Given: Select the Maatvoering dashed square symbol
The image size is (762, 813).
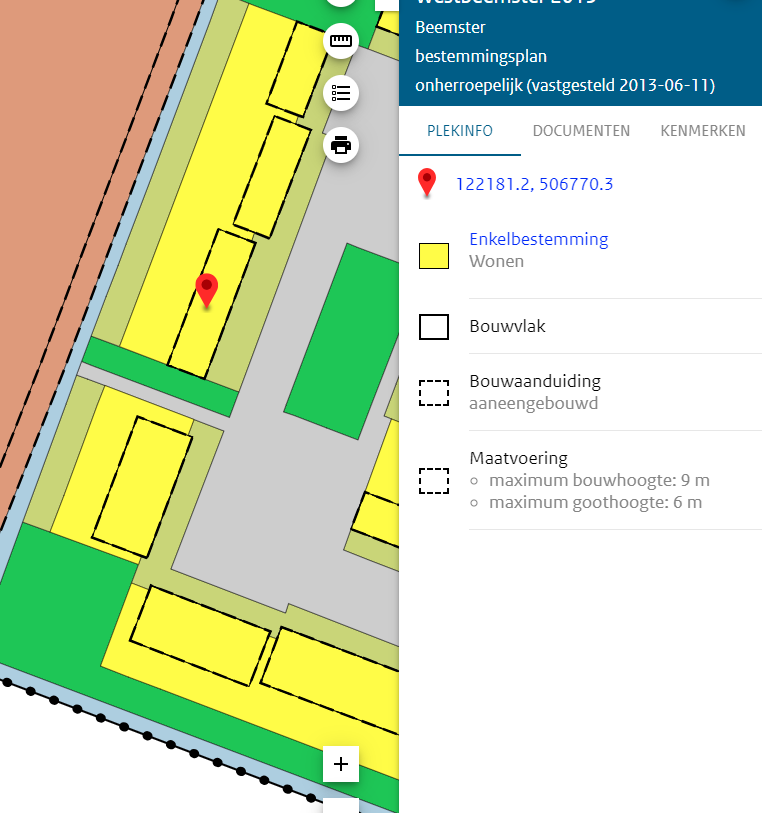Looking at the screenshot, I should 434,481.
